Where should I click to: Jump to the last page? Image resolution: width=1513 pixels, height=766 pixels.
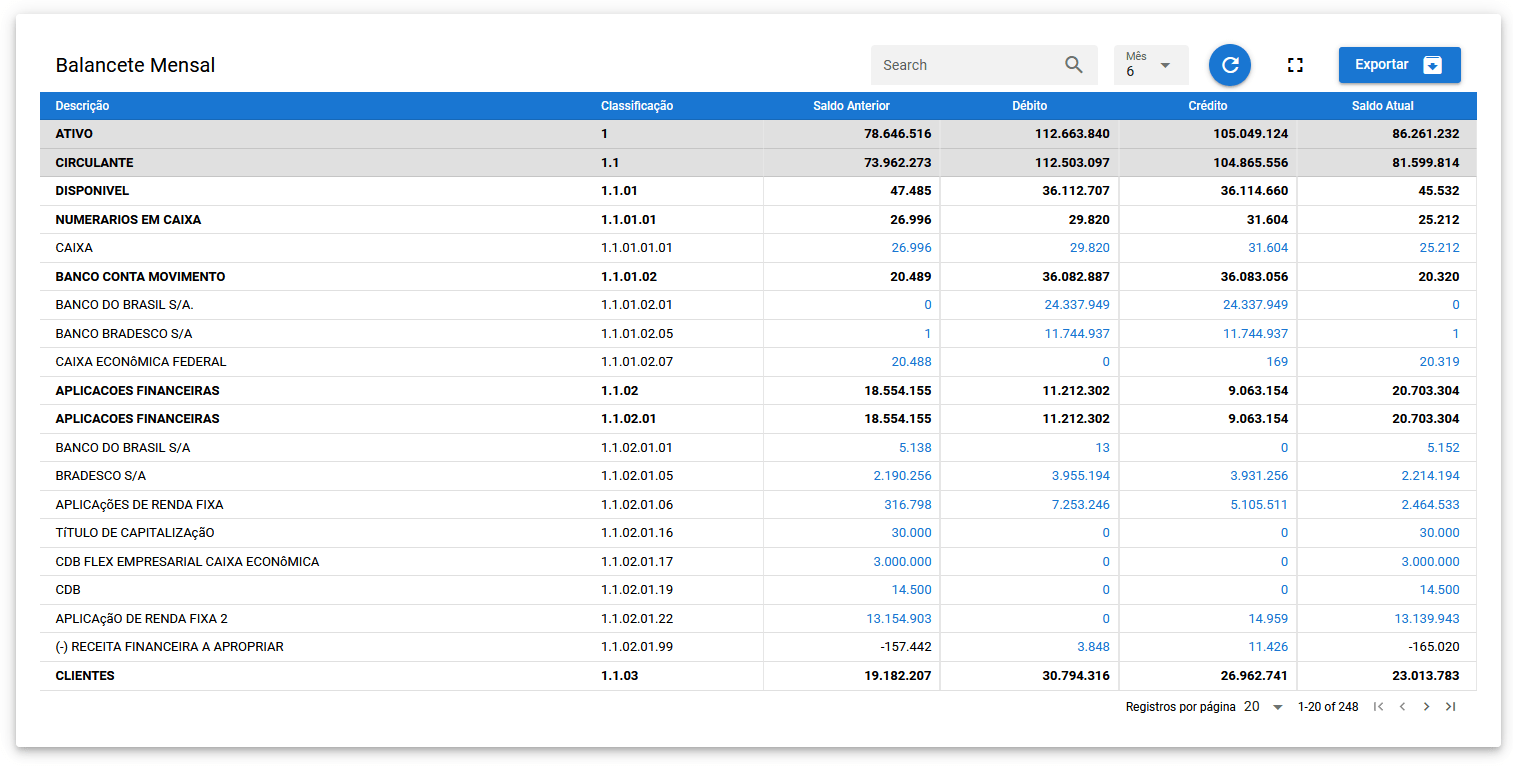point(1450,707)
